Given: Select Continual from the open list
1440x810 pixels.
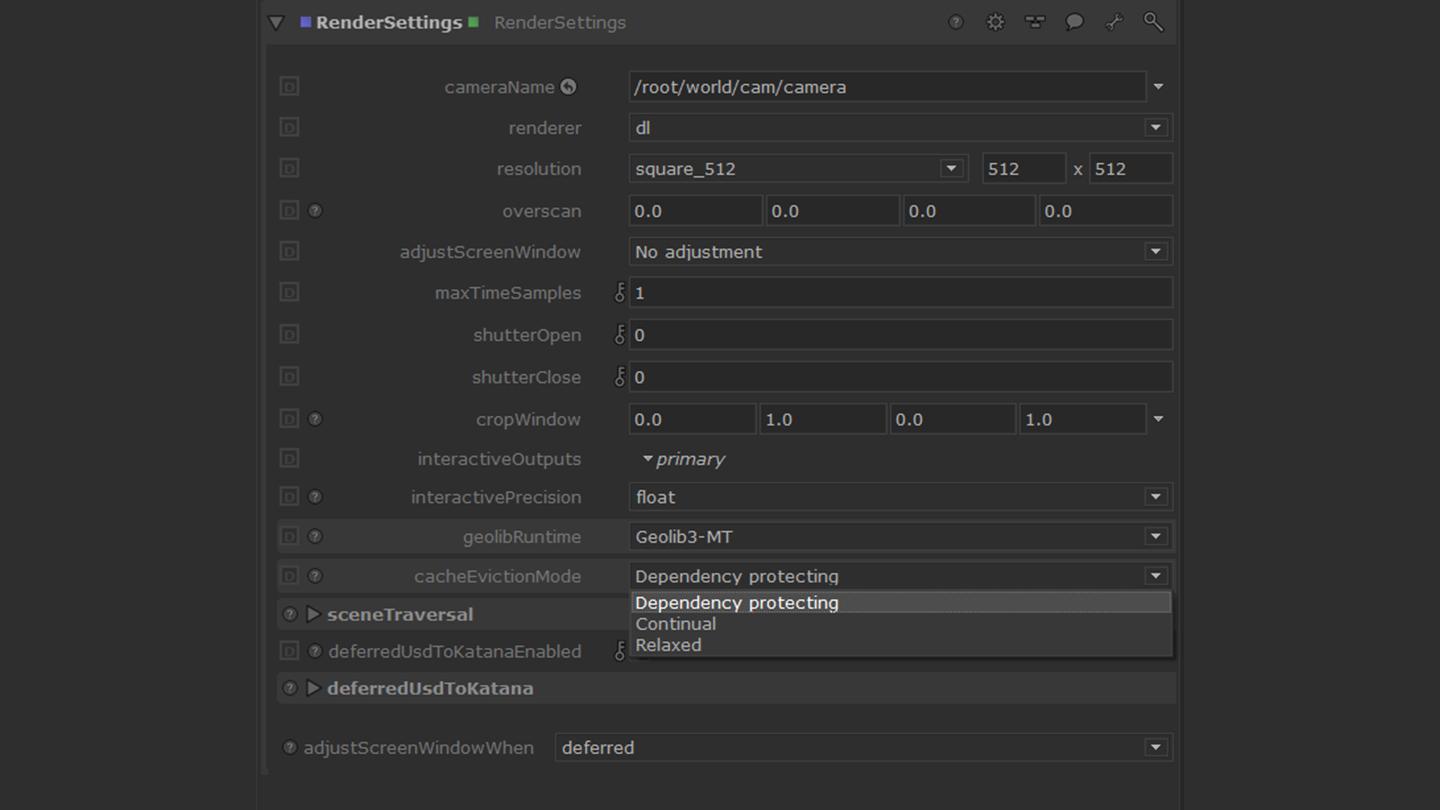Looking at the screenshot, I should [x=676, y=624].
